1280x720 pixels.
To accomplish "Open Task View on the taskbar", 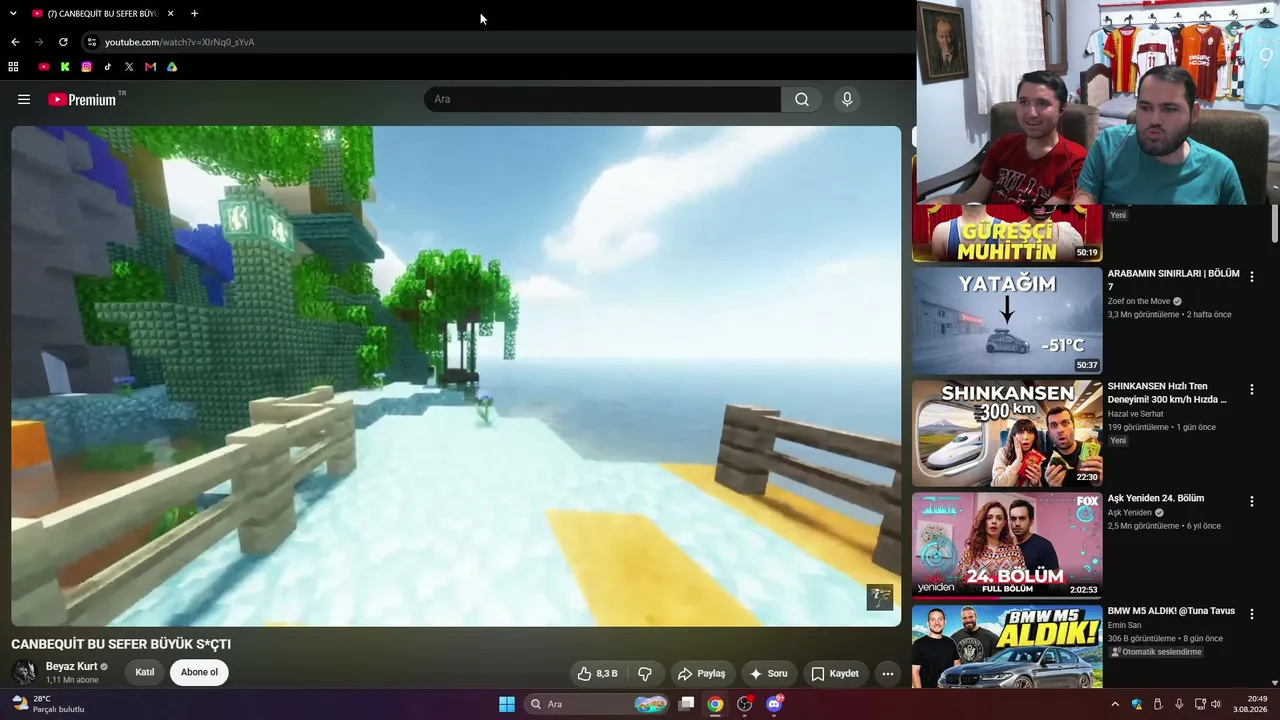I will click(686, 704).
